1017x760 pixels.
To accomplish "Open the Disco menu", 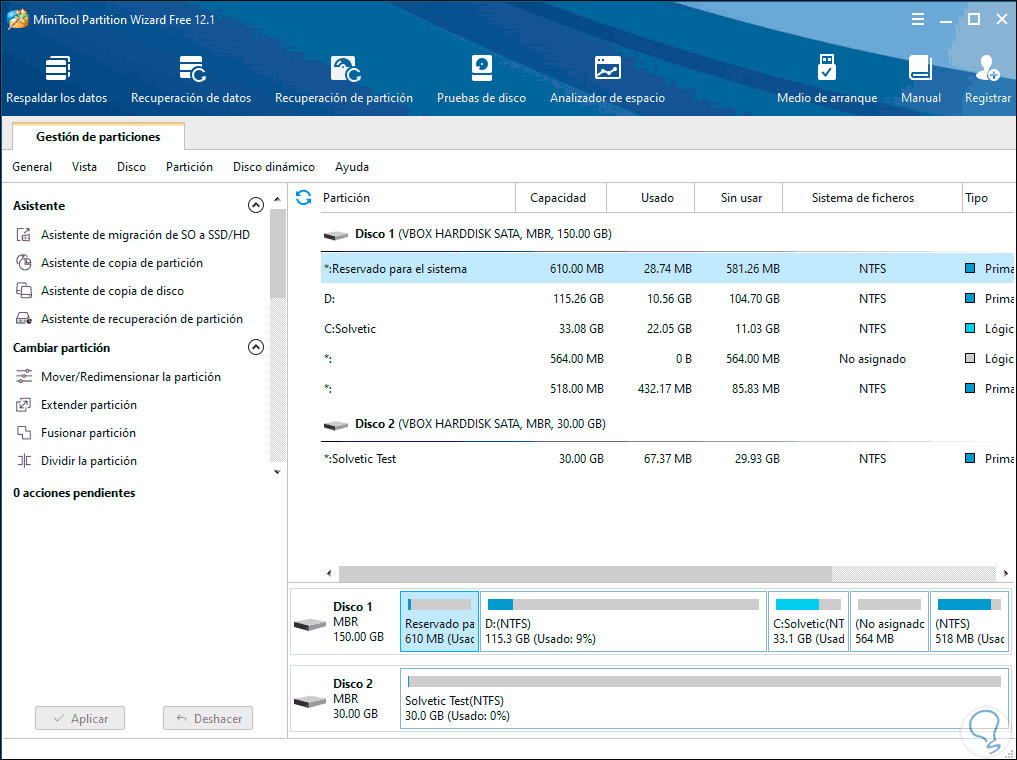I will click(131, 167).
